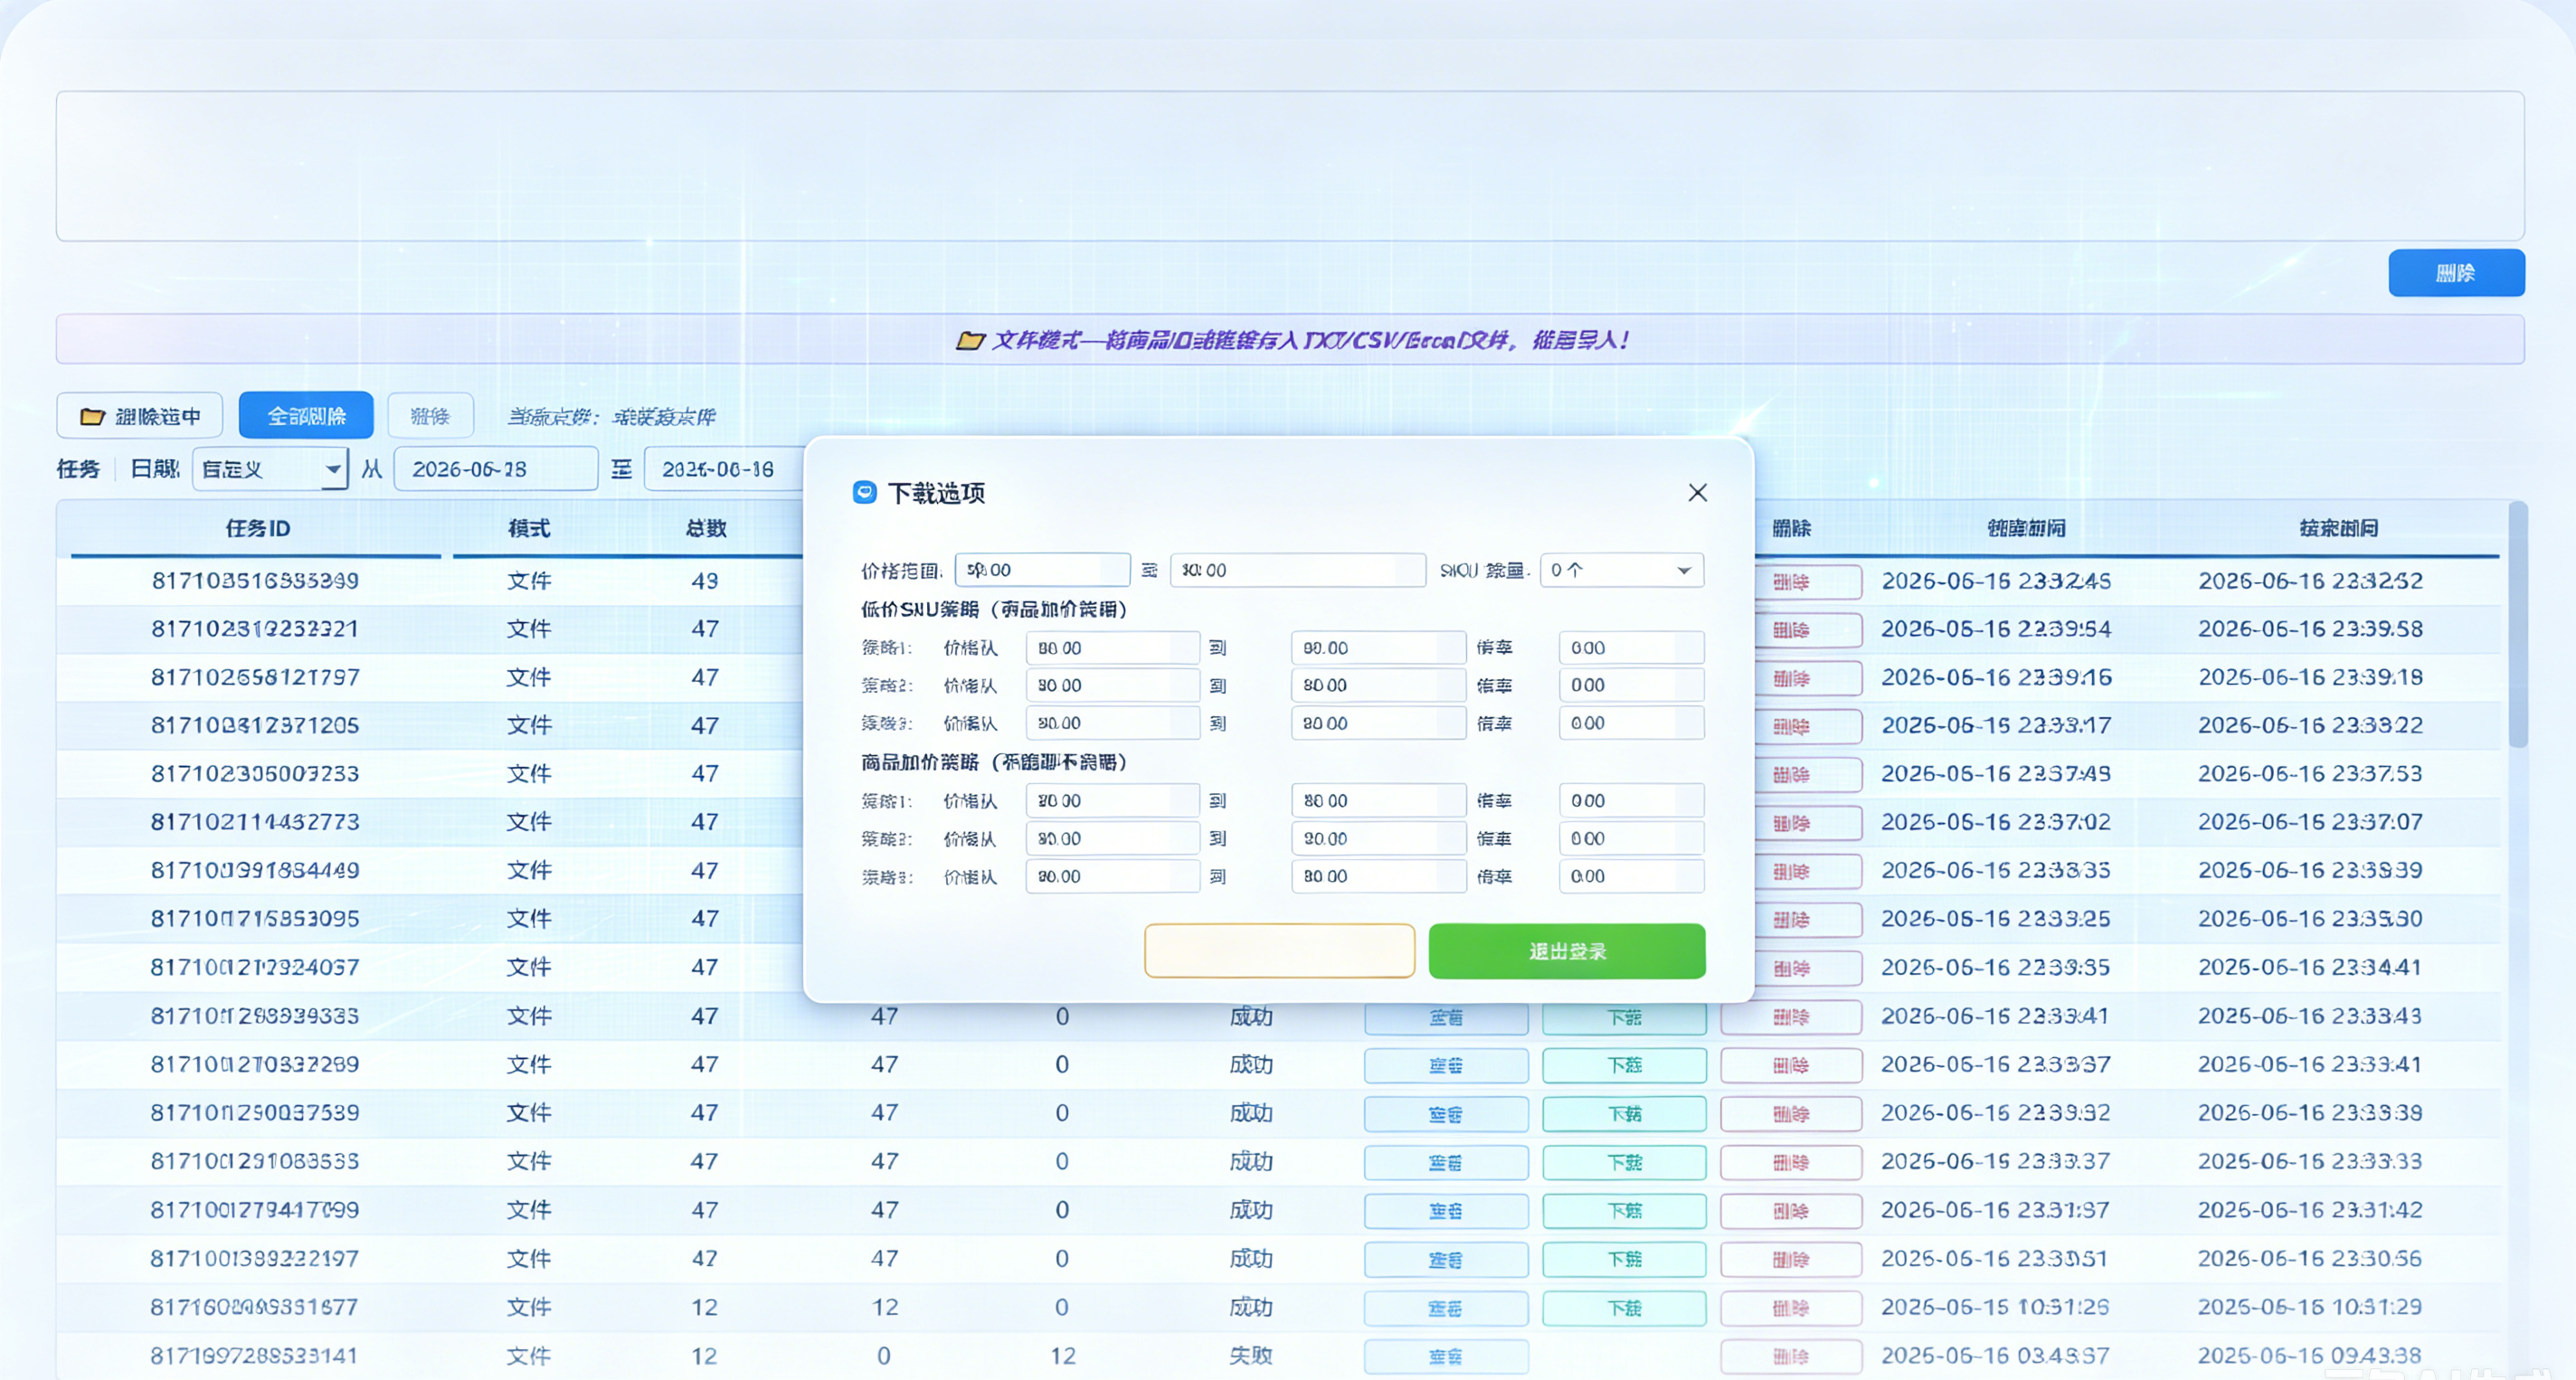Click the 总数 column header

pyautogui.click(x=706, y=528)
